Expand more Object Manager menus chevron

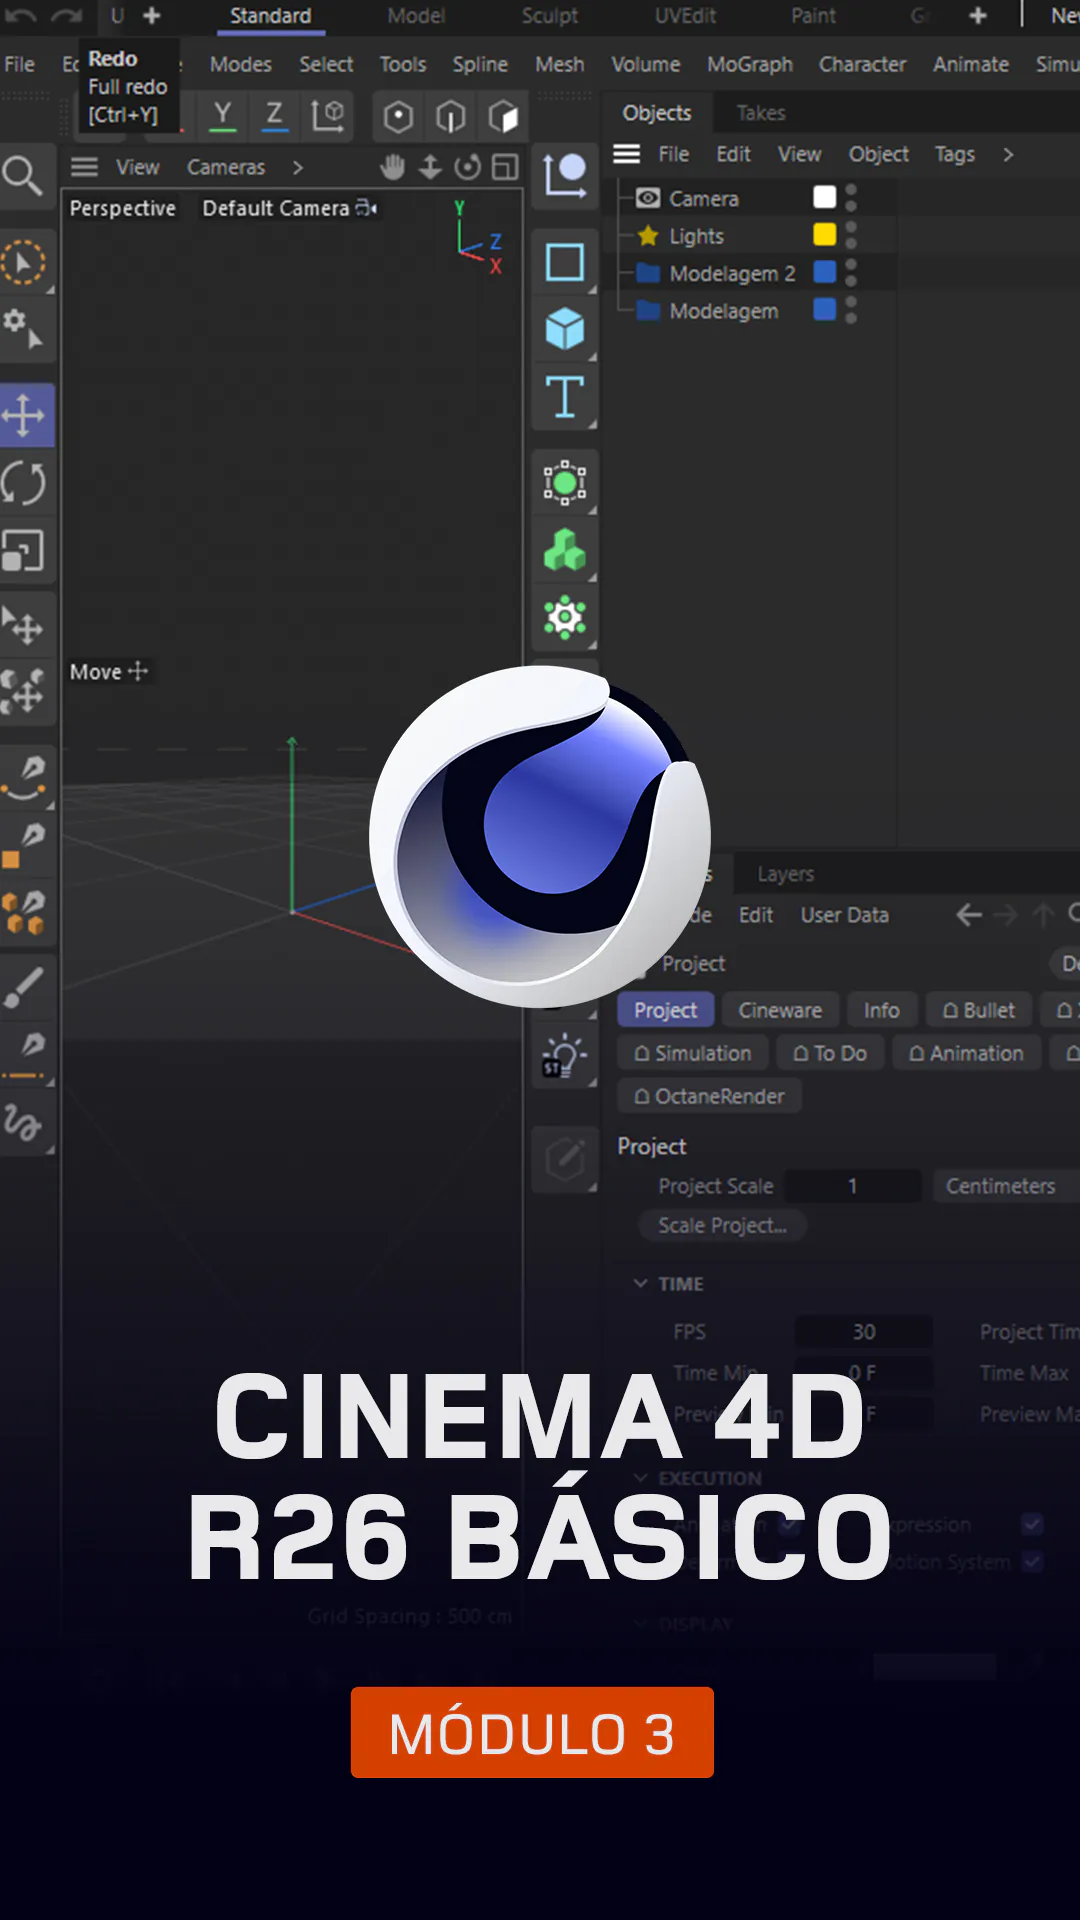click(1008, 154)
